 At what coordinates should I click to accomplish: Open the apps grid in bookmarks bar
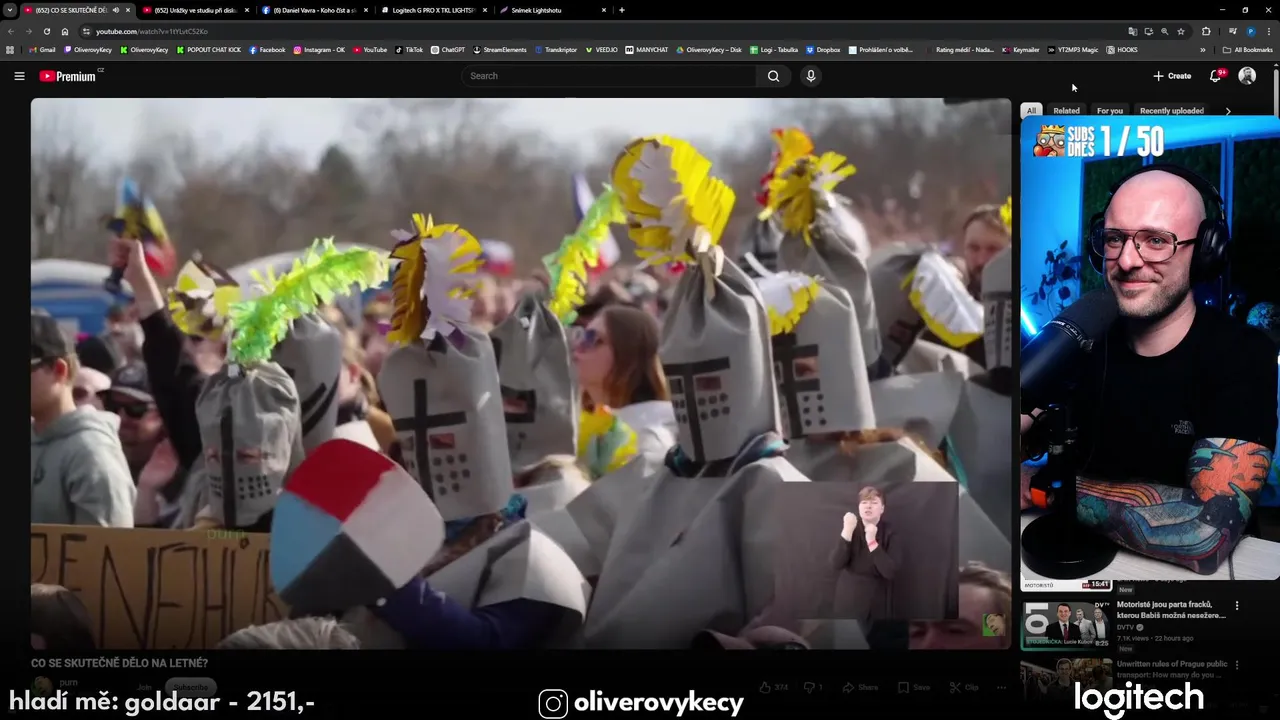tap(10, 49)
